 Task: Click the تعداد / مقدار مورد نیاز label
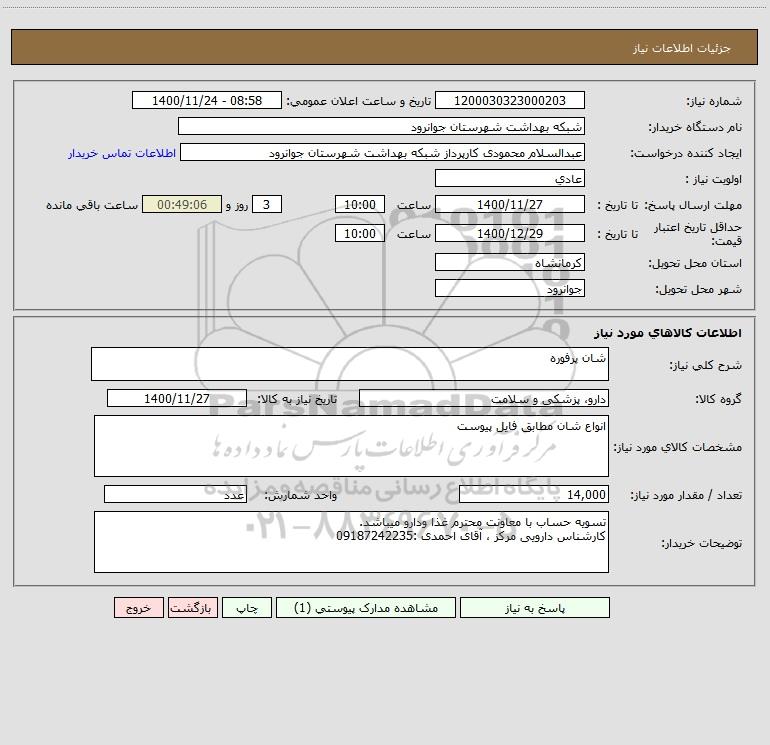click(686, 496)
